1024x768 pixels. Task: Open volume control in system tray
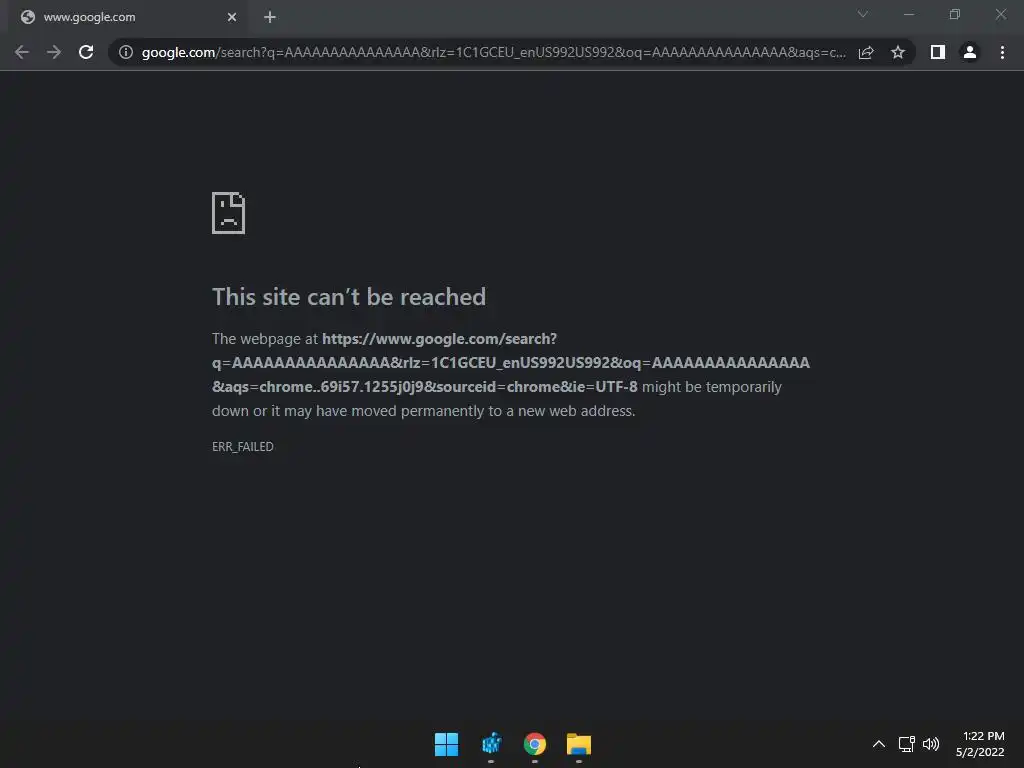pyautogui.click(x=931, y=744)
